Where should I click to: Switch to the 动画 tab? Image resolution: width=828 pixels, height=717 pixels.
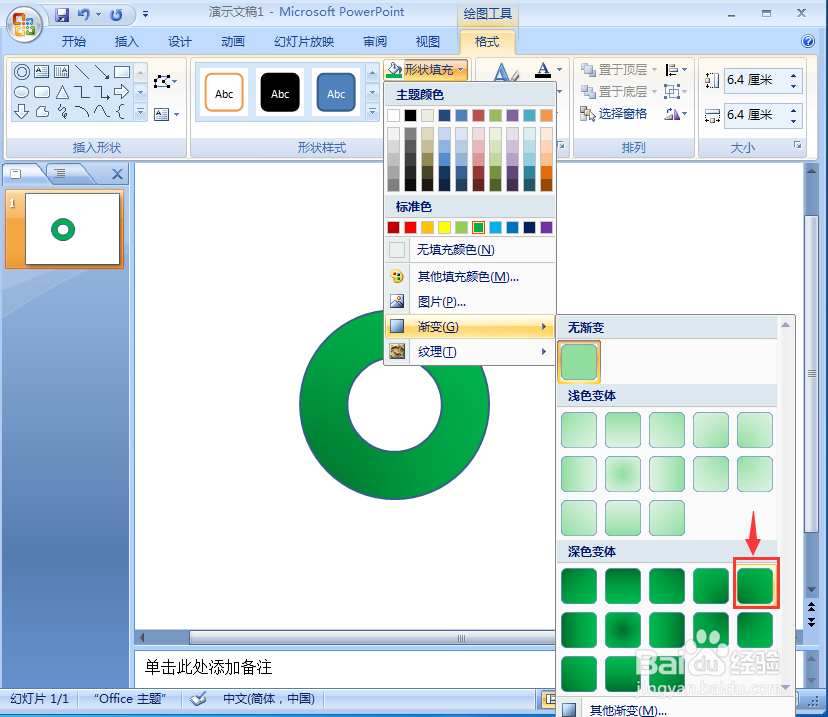[232, 42]
